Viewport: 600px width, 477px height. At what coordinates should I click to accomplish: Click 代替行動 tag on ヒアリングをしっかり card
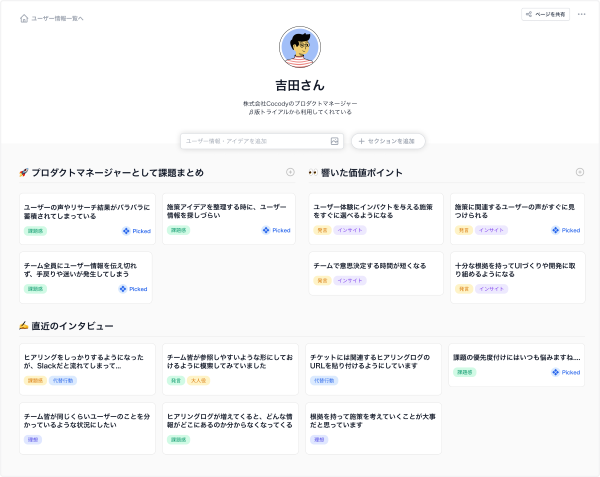click(63, 381)
